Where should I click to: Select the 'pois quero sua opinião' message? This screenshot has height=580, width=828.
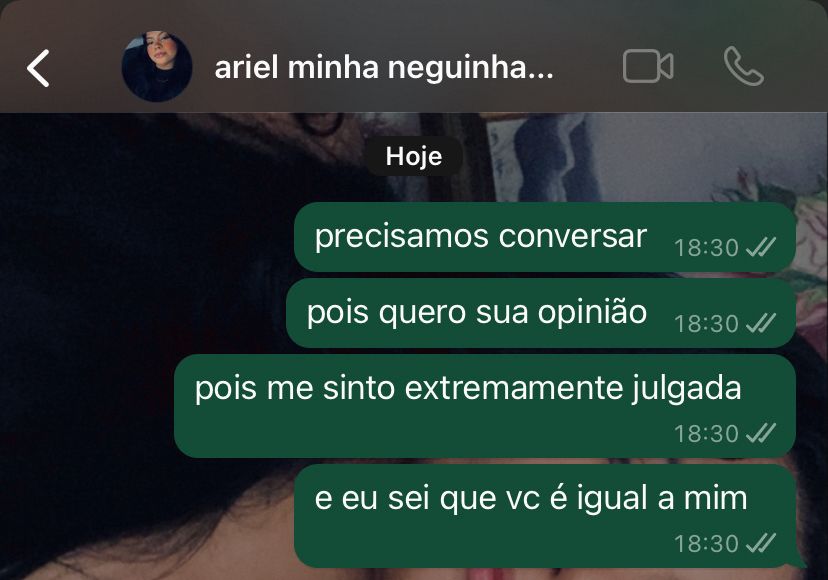click(x=541, y=313)
